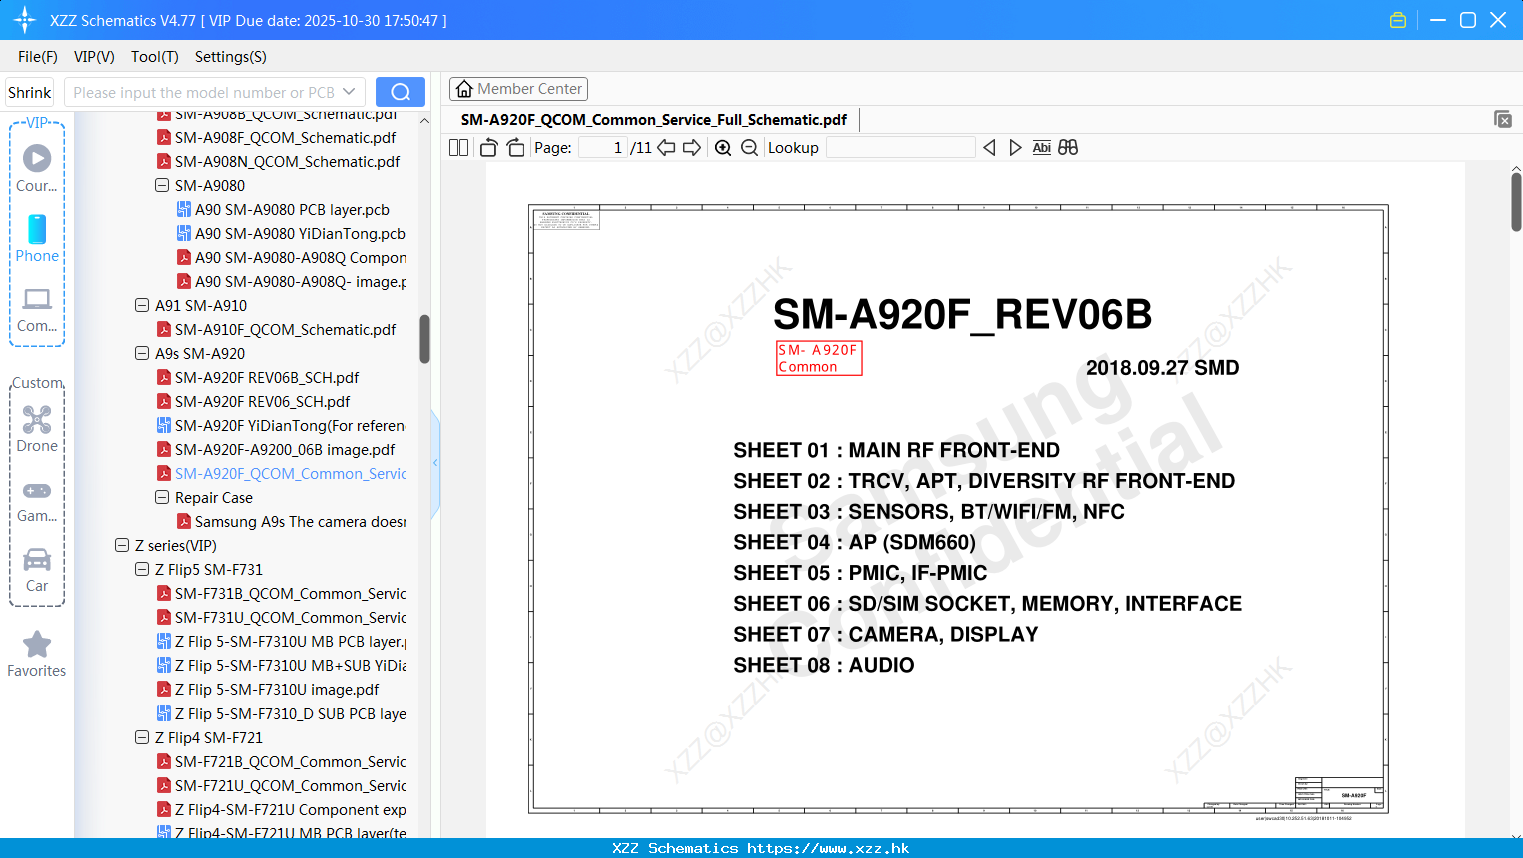Screen dimensions: 1523x858
Task: Select the Computer category icon
Action: pos(37,309)
